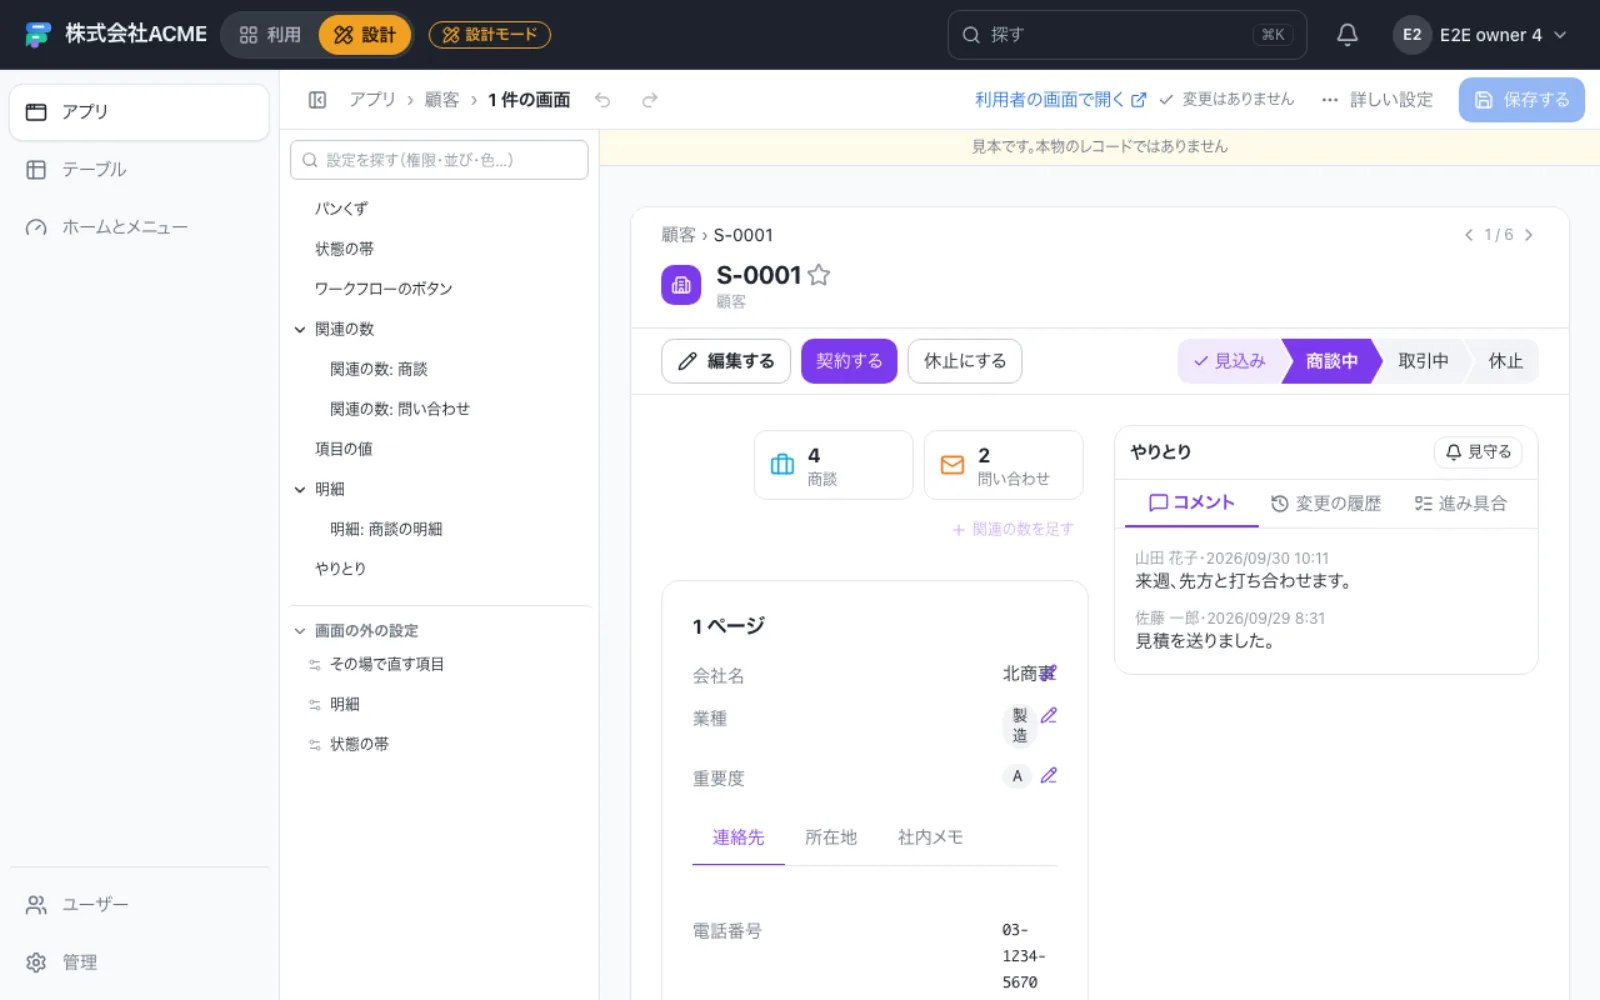The image size is (1600, 1000).
Task: Star the S-0001 record as favorite
Action: pyautogui.click(x=819, y=275)
